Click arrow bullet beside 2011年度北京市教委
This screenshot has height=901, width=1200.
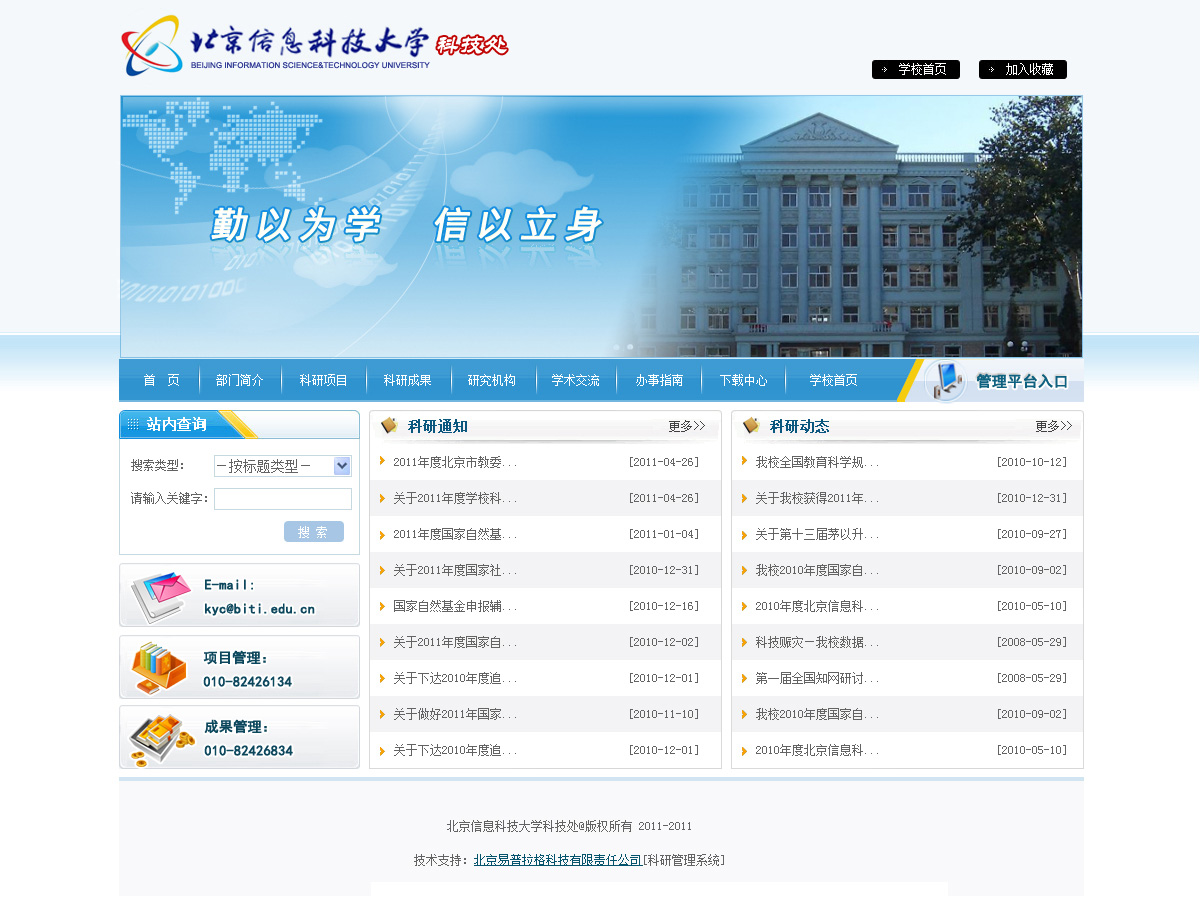pyautogui.click(x=383, y=461)
